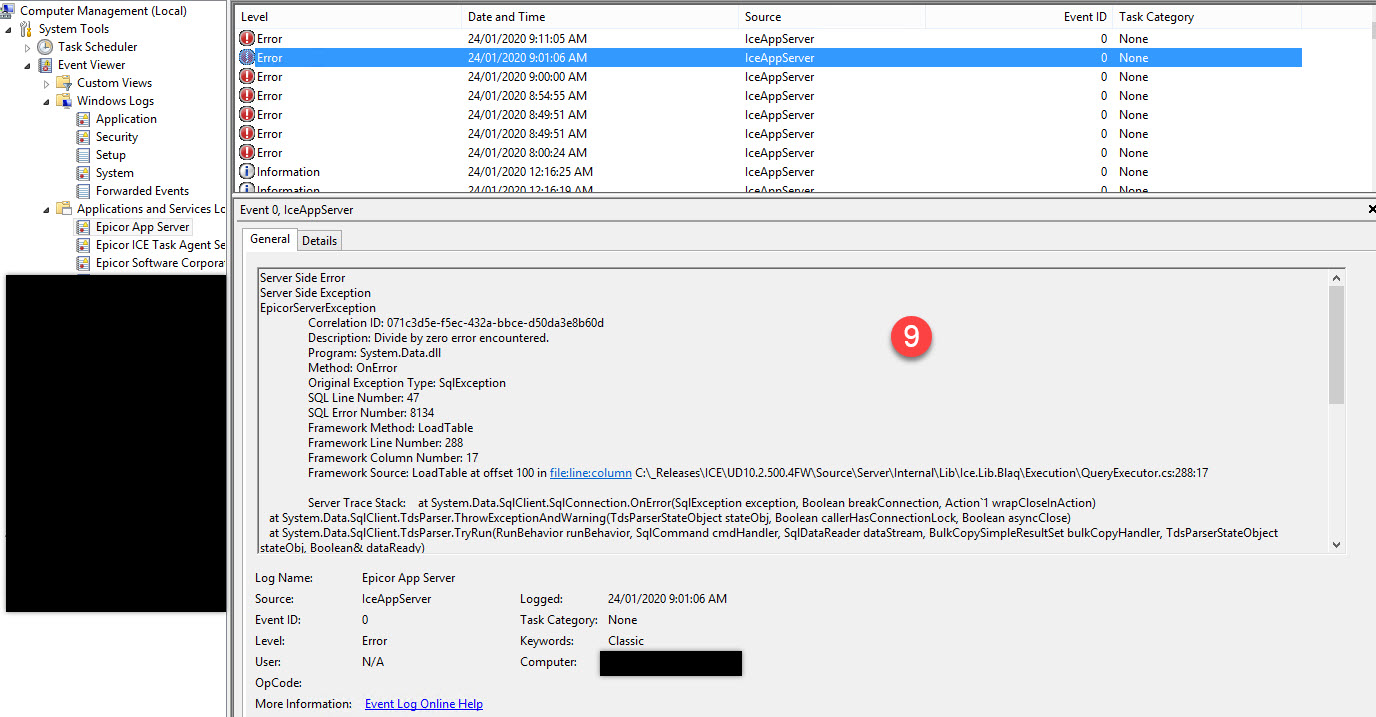Click the Forwarded Events log icon
Image resolution: width=1376 pixels, height=717 pixels.
pyautogui.click(x=84, y=191)
